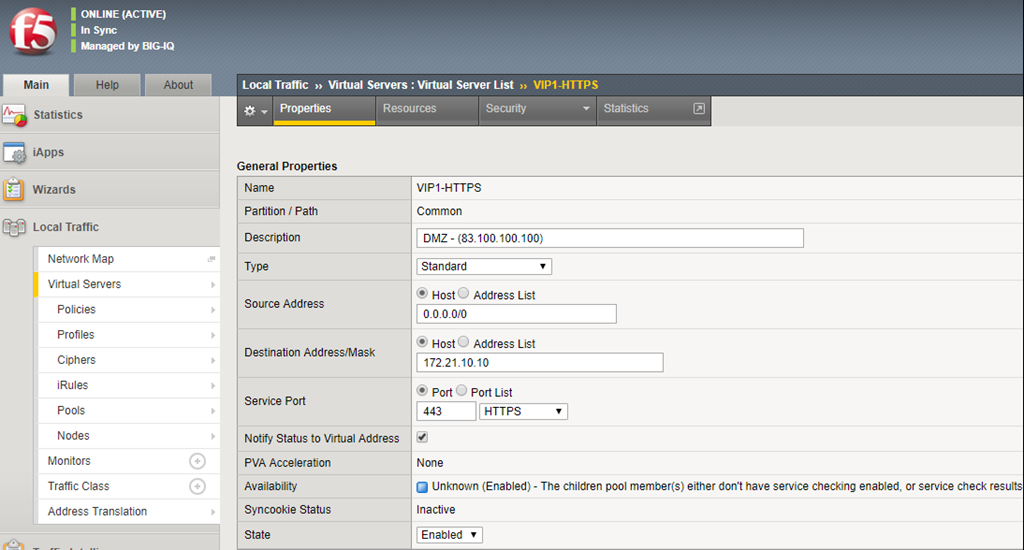
Task: Open the HTTPS service port dropdown
Action: 523,412
